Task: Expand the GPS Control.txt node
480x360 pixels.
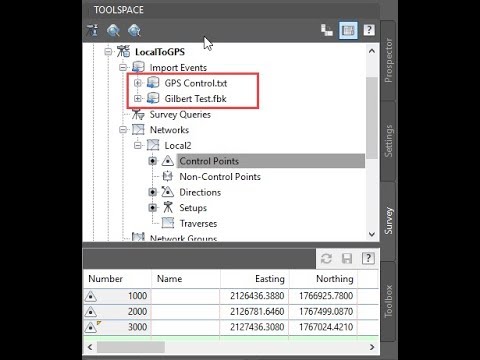Action: point(138,83)
